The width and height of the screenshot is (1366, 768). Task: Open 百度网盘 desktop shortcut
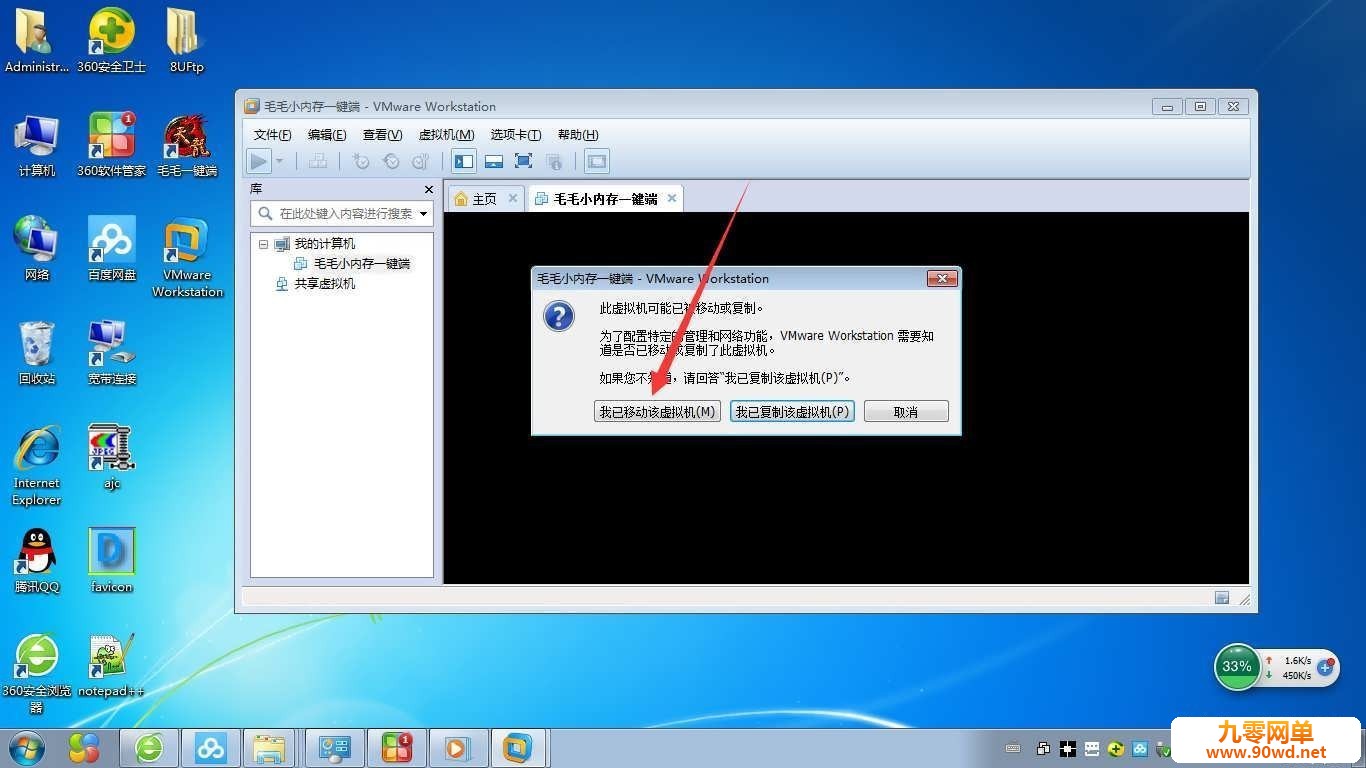(x=112, y=248)
